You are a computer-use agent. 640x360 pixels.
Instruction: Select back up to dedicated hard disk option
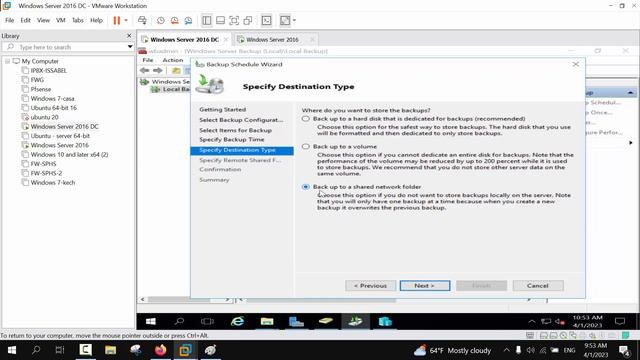(x=306, y=119)
